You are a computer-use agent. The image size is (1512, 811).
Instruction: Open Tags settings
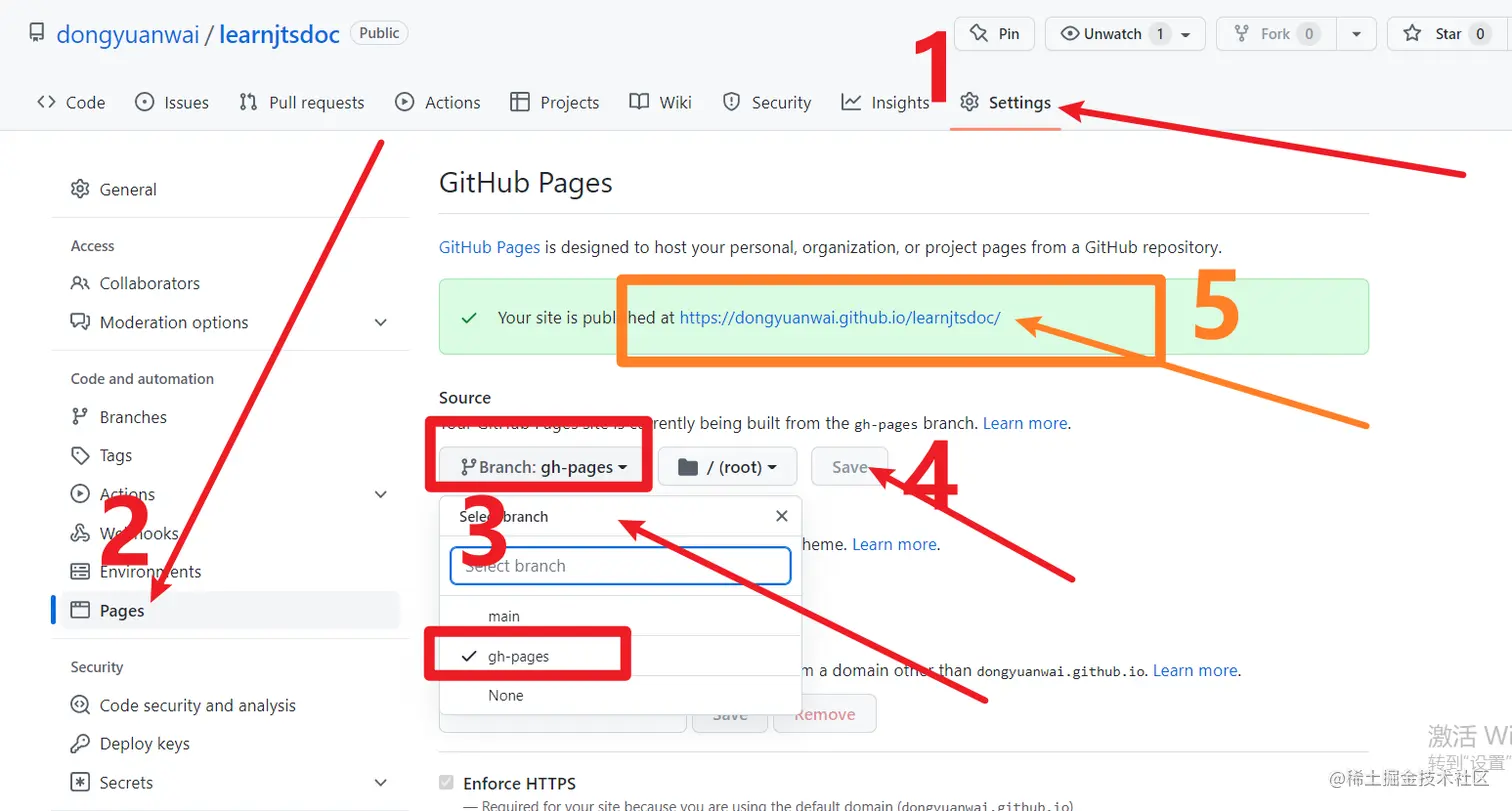point(116,455)
